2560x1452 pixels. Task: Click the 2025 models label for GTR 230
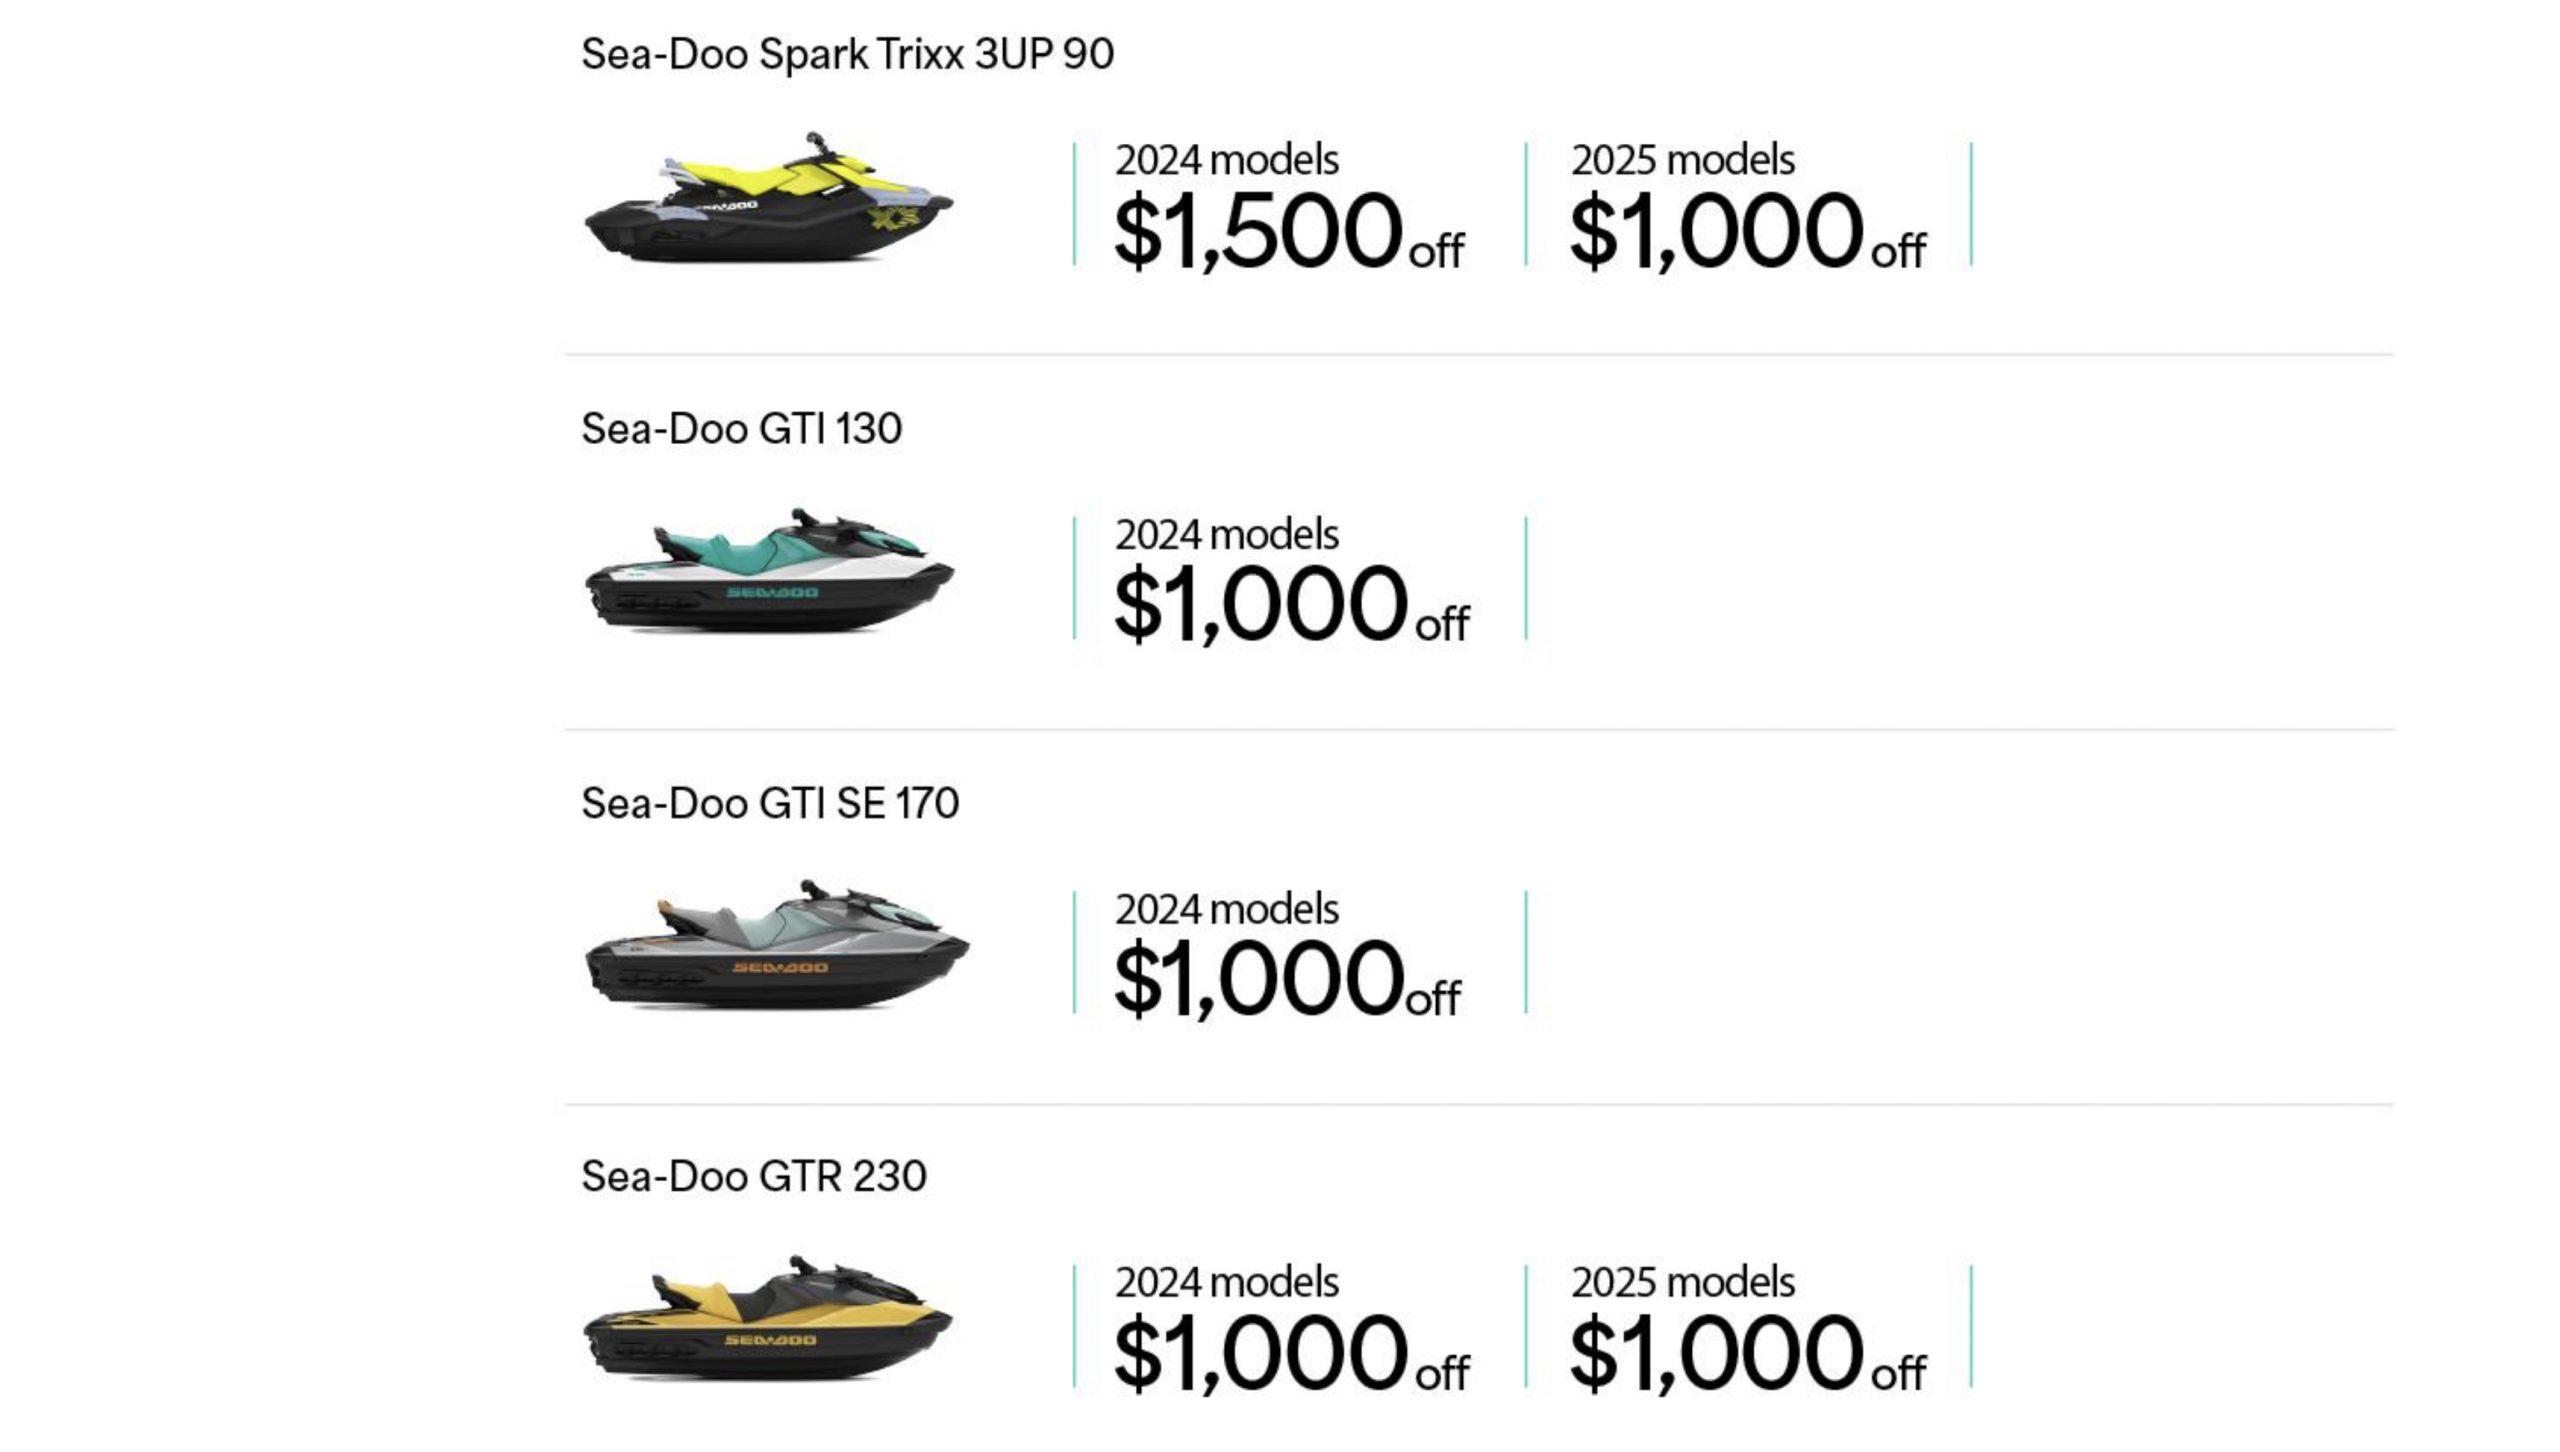tap(1683, 1282)
